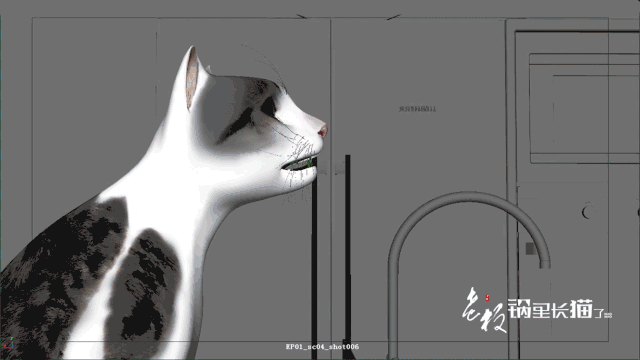The height and width of the screenshot is (360, 640).
Task: Select the cat's eye
Action: (269, 107)
